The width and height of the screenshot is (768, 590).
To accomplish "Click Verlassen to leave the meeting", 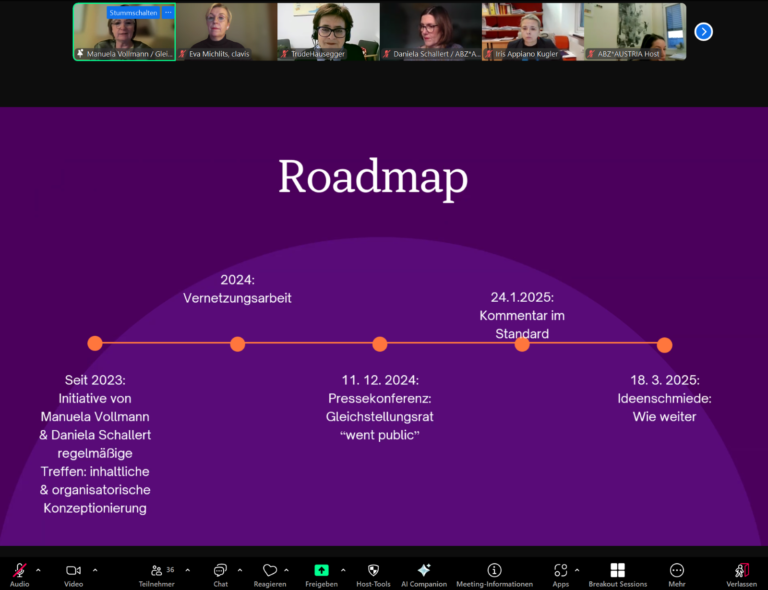I will tap(741, 570).
